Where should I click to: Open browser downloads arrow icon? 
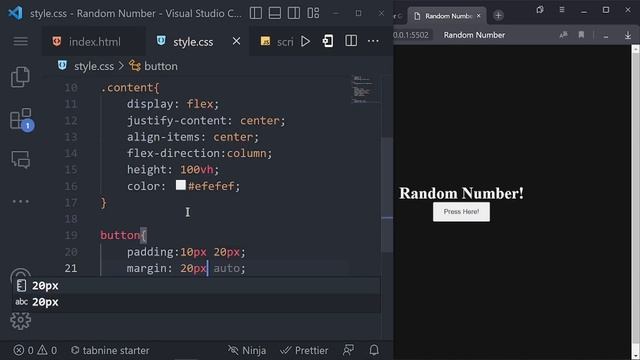pyautogui.click(x=628, y=36)
